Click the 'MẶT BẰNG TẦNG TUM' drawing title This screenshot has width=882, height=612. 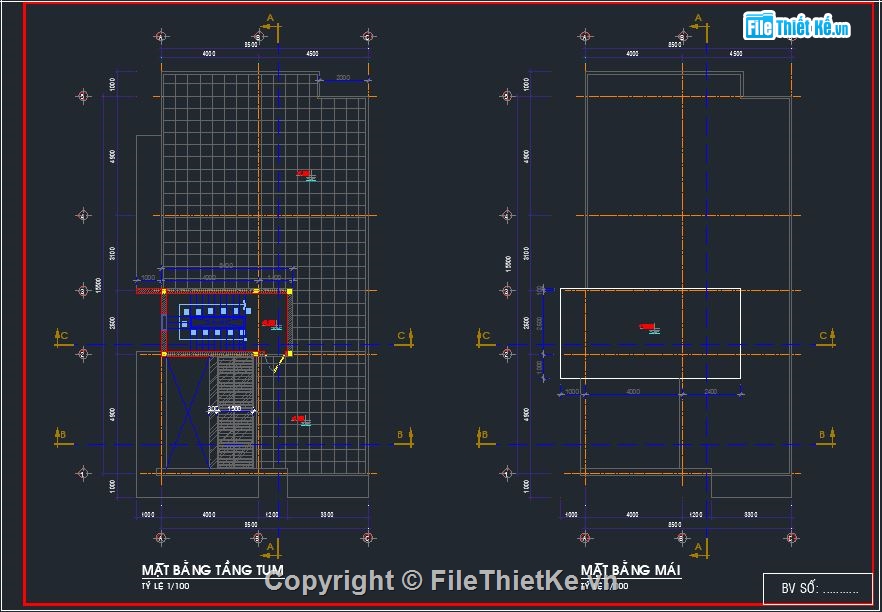(x=213, y=570)
